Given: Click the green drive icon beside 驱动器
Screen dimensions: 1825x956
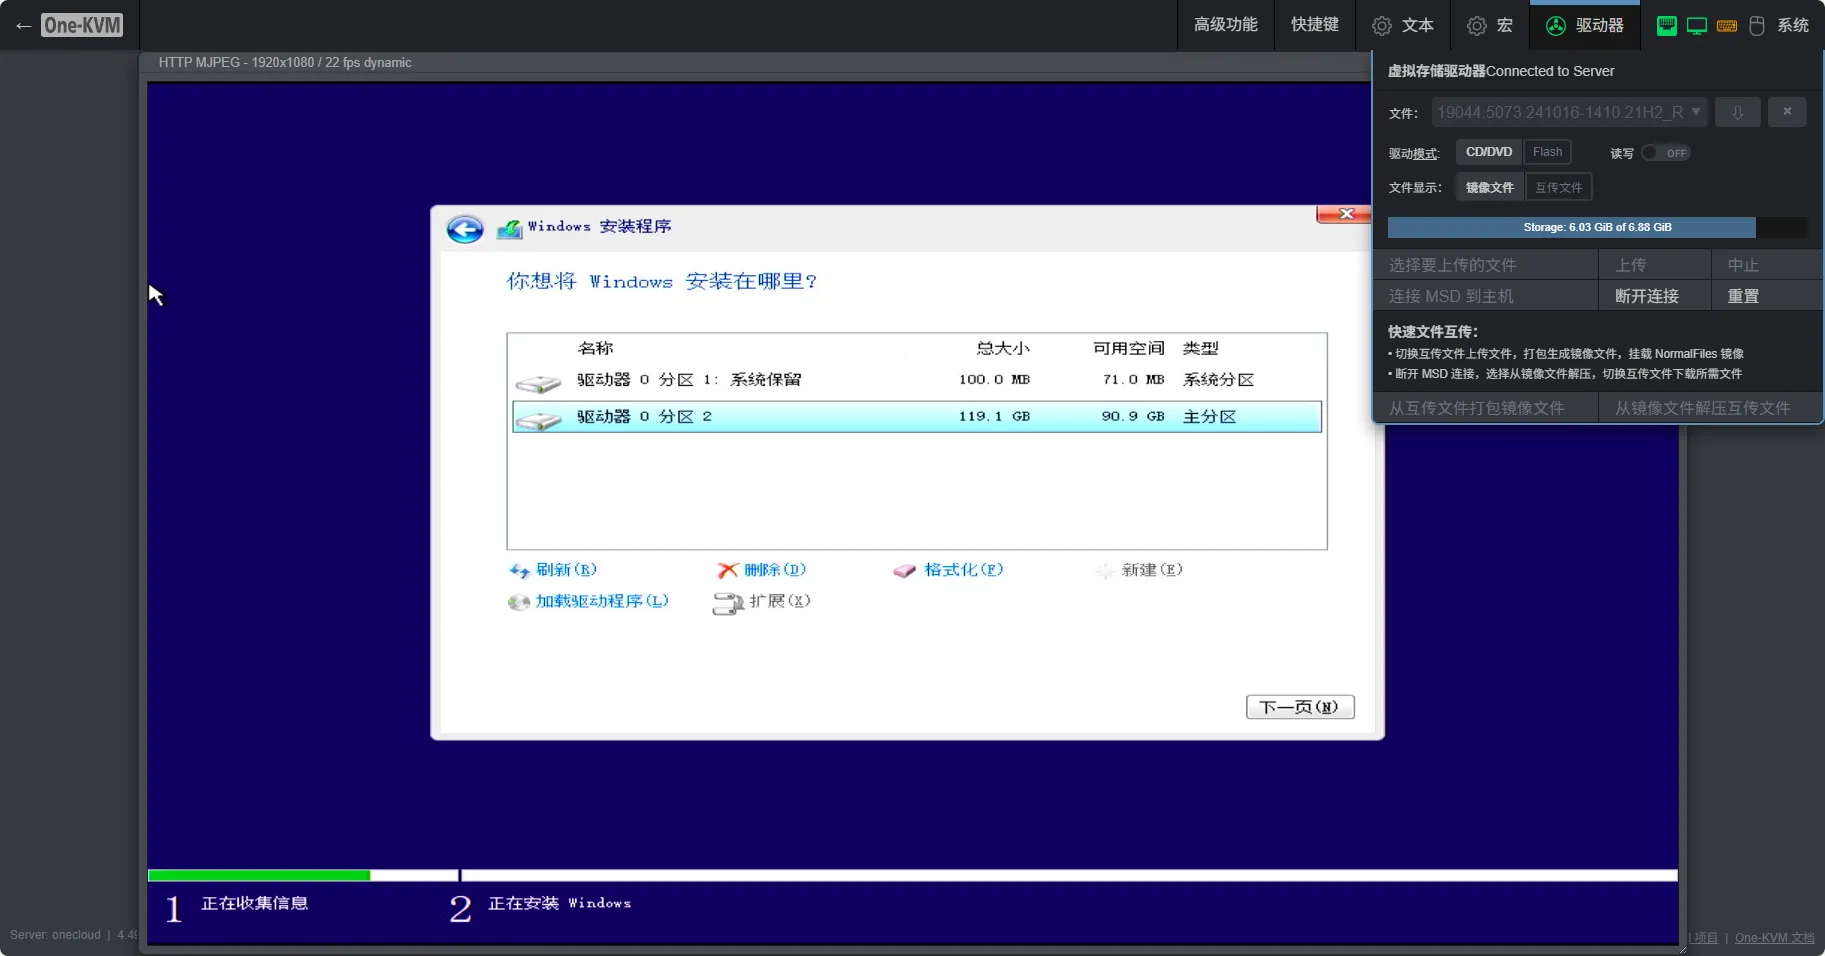Looking at the screenshot, I should 1556,26.
